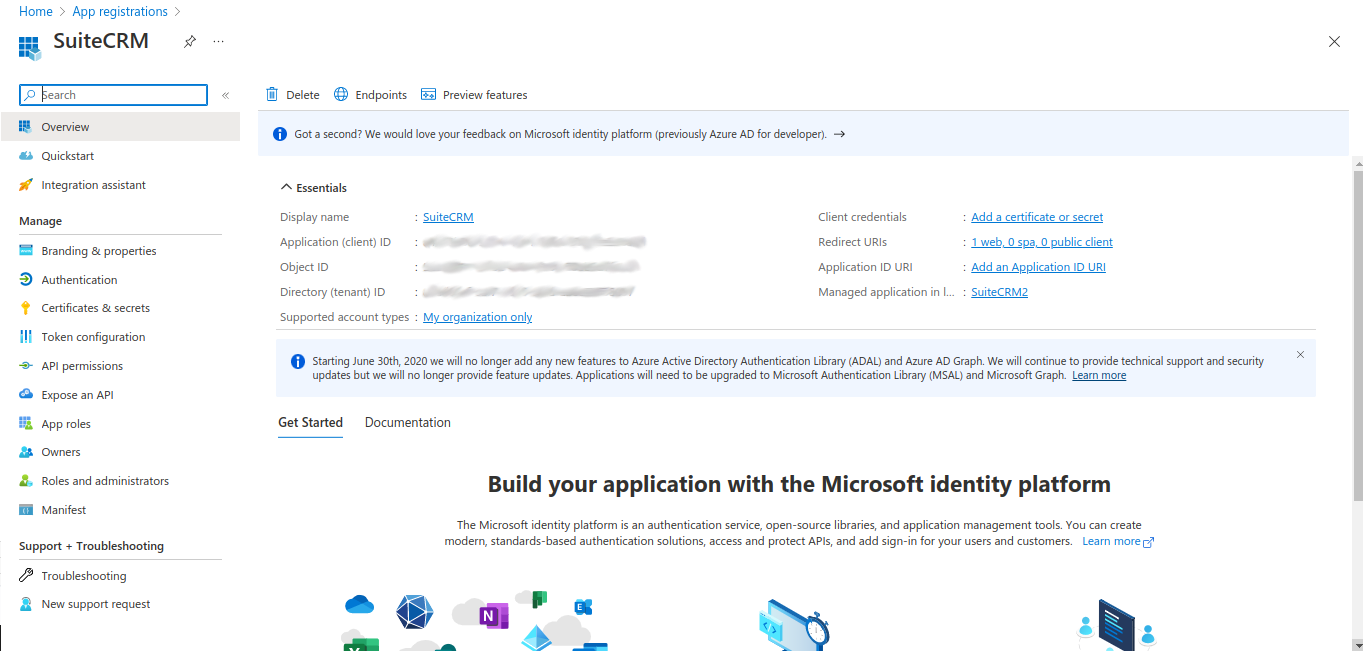This screenshot has height=651, width=1363.
Task: Switch to the Documentation tab
Action: pos(407,422)
